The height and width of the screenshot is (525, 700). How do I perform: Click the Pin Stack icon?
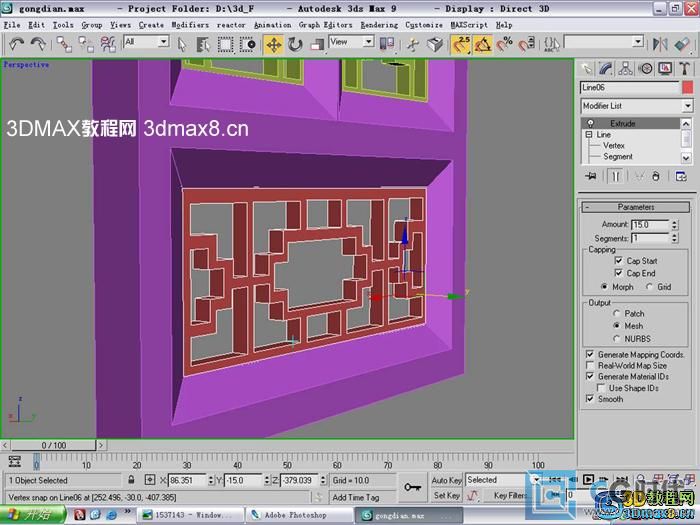(591, 176)
